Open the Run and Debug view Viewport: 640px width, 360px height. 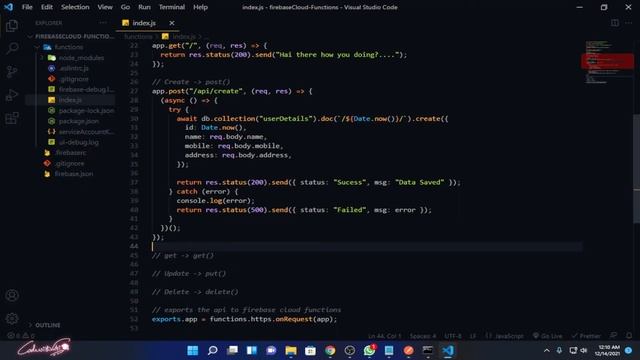[12, 95]
